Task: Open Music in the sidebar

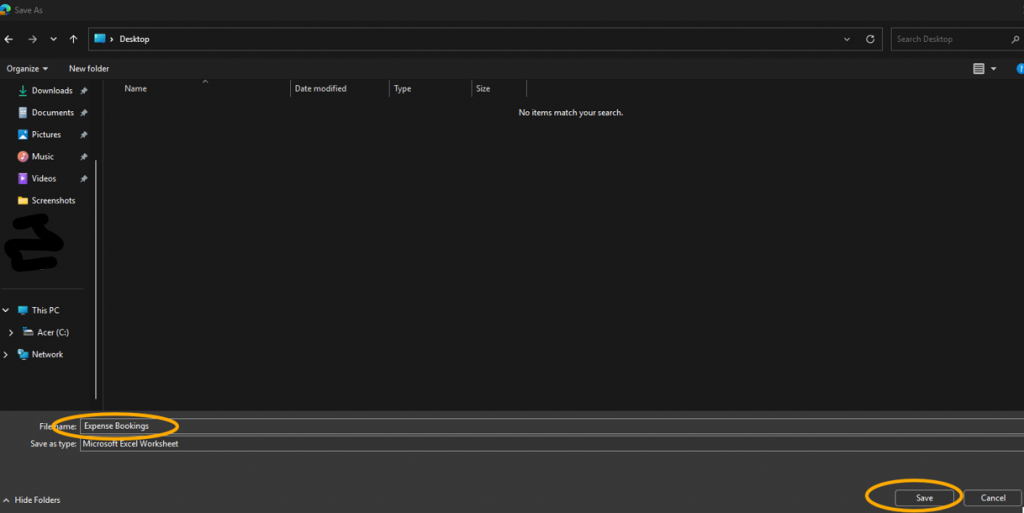Action: pos(42,157)
